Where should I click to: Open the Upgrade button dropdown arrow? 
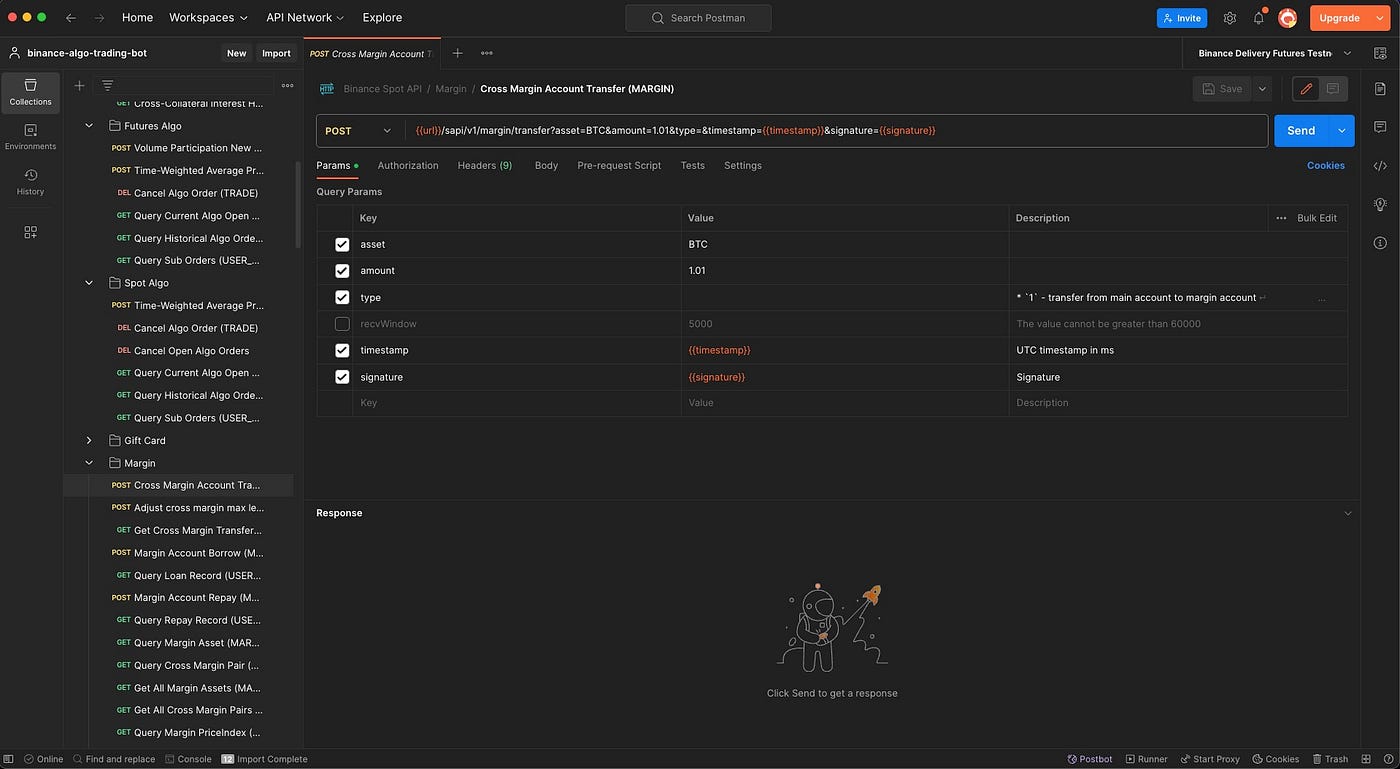point(1379,18)
